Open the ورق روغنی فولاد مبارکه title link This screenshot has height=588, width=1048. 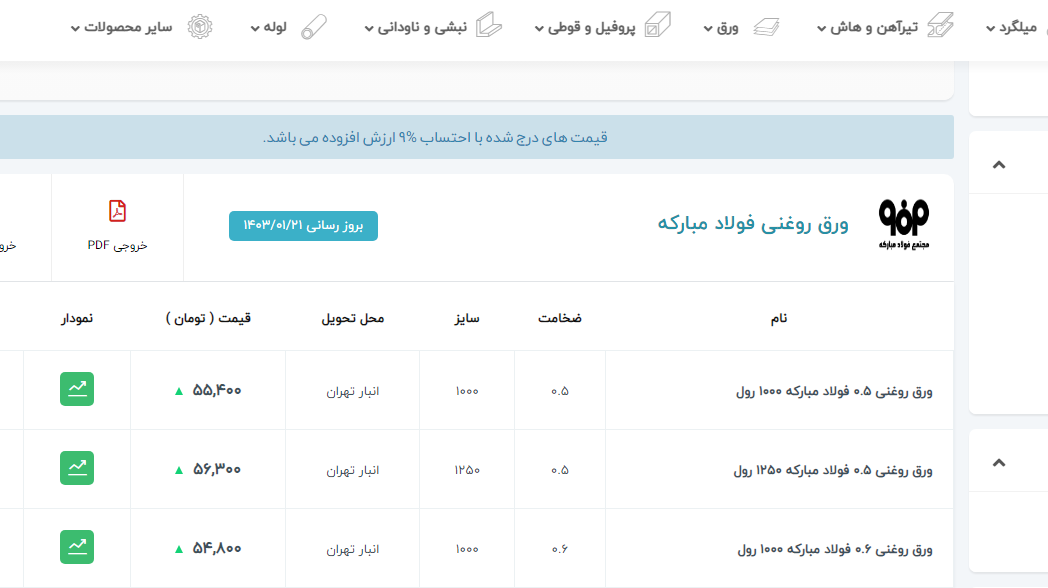tap(752, 224)
